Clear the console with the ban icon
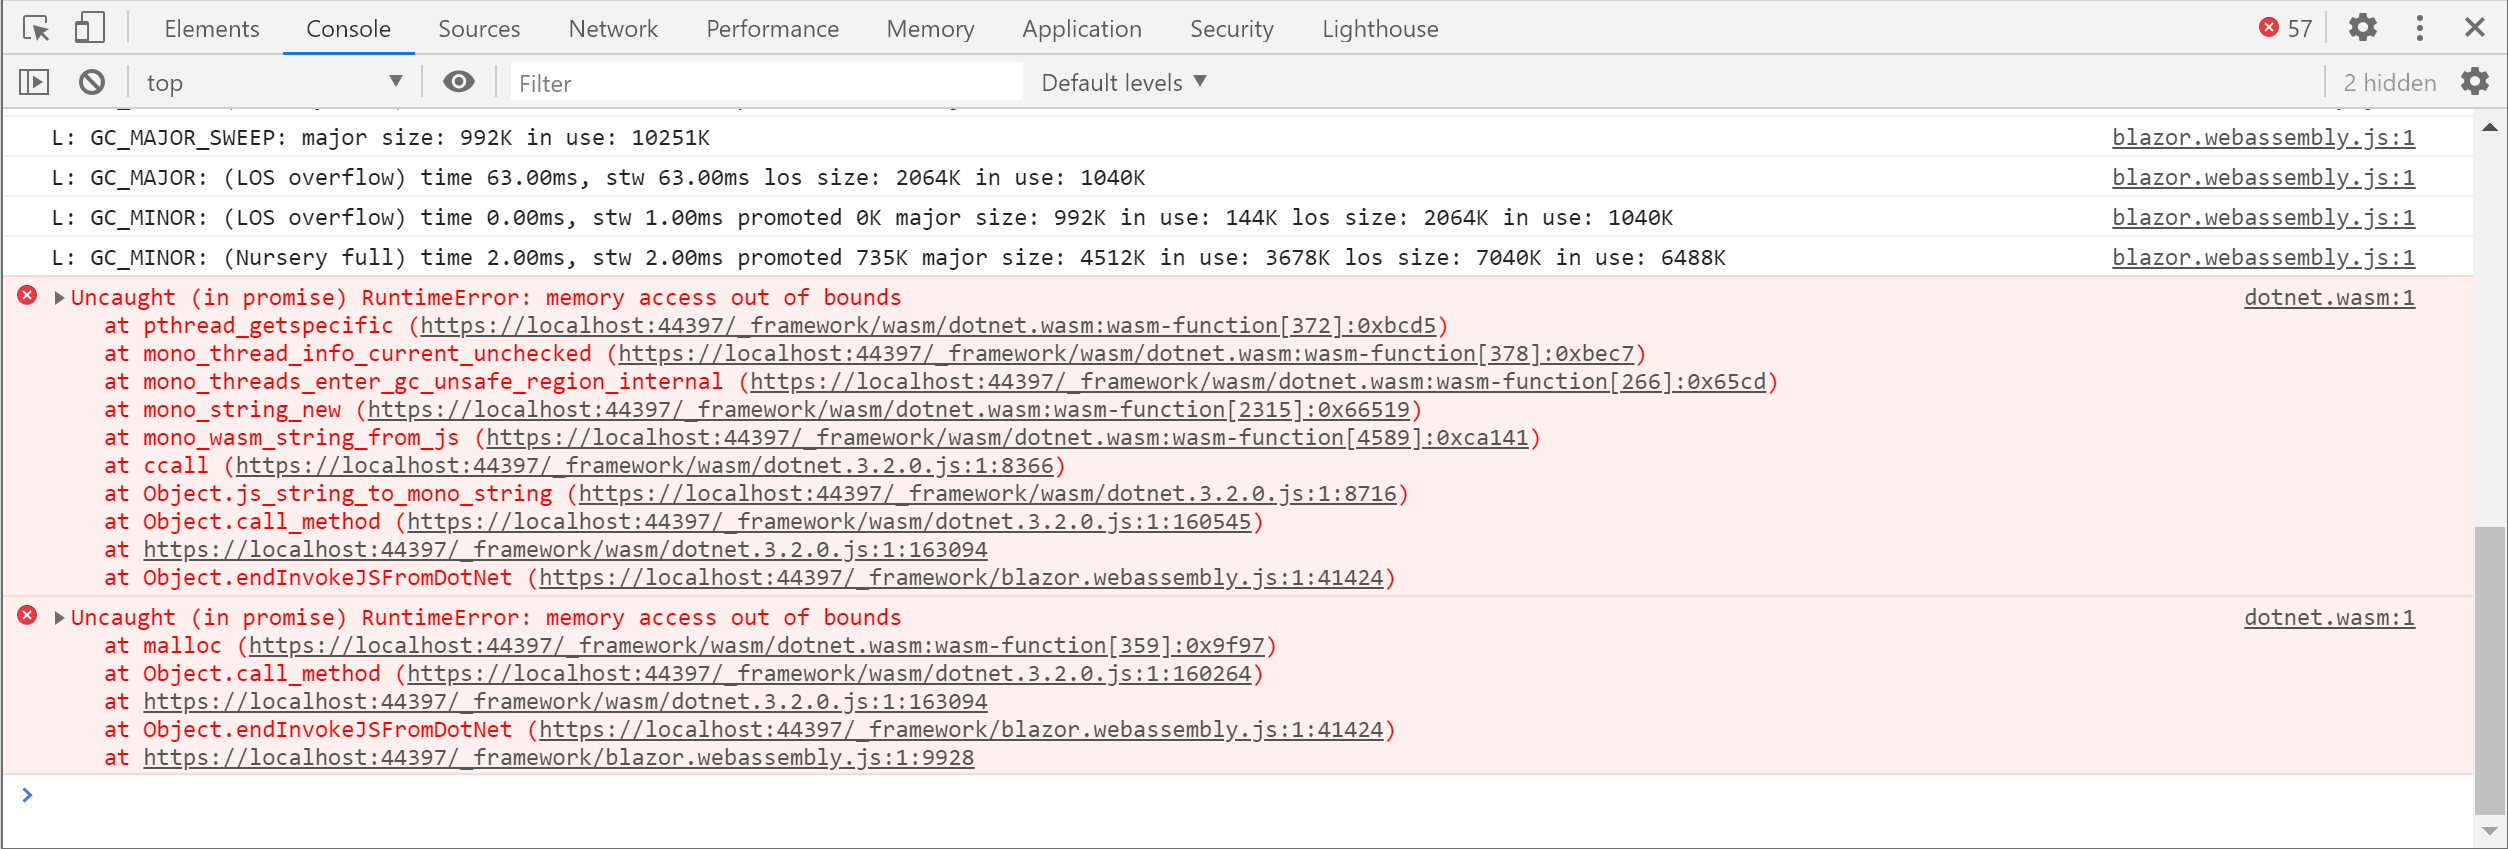This screenshot has height=849, width=2508. (92, 82)
